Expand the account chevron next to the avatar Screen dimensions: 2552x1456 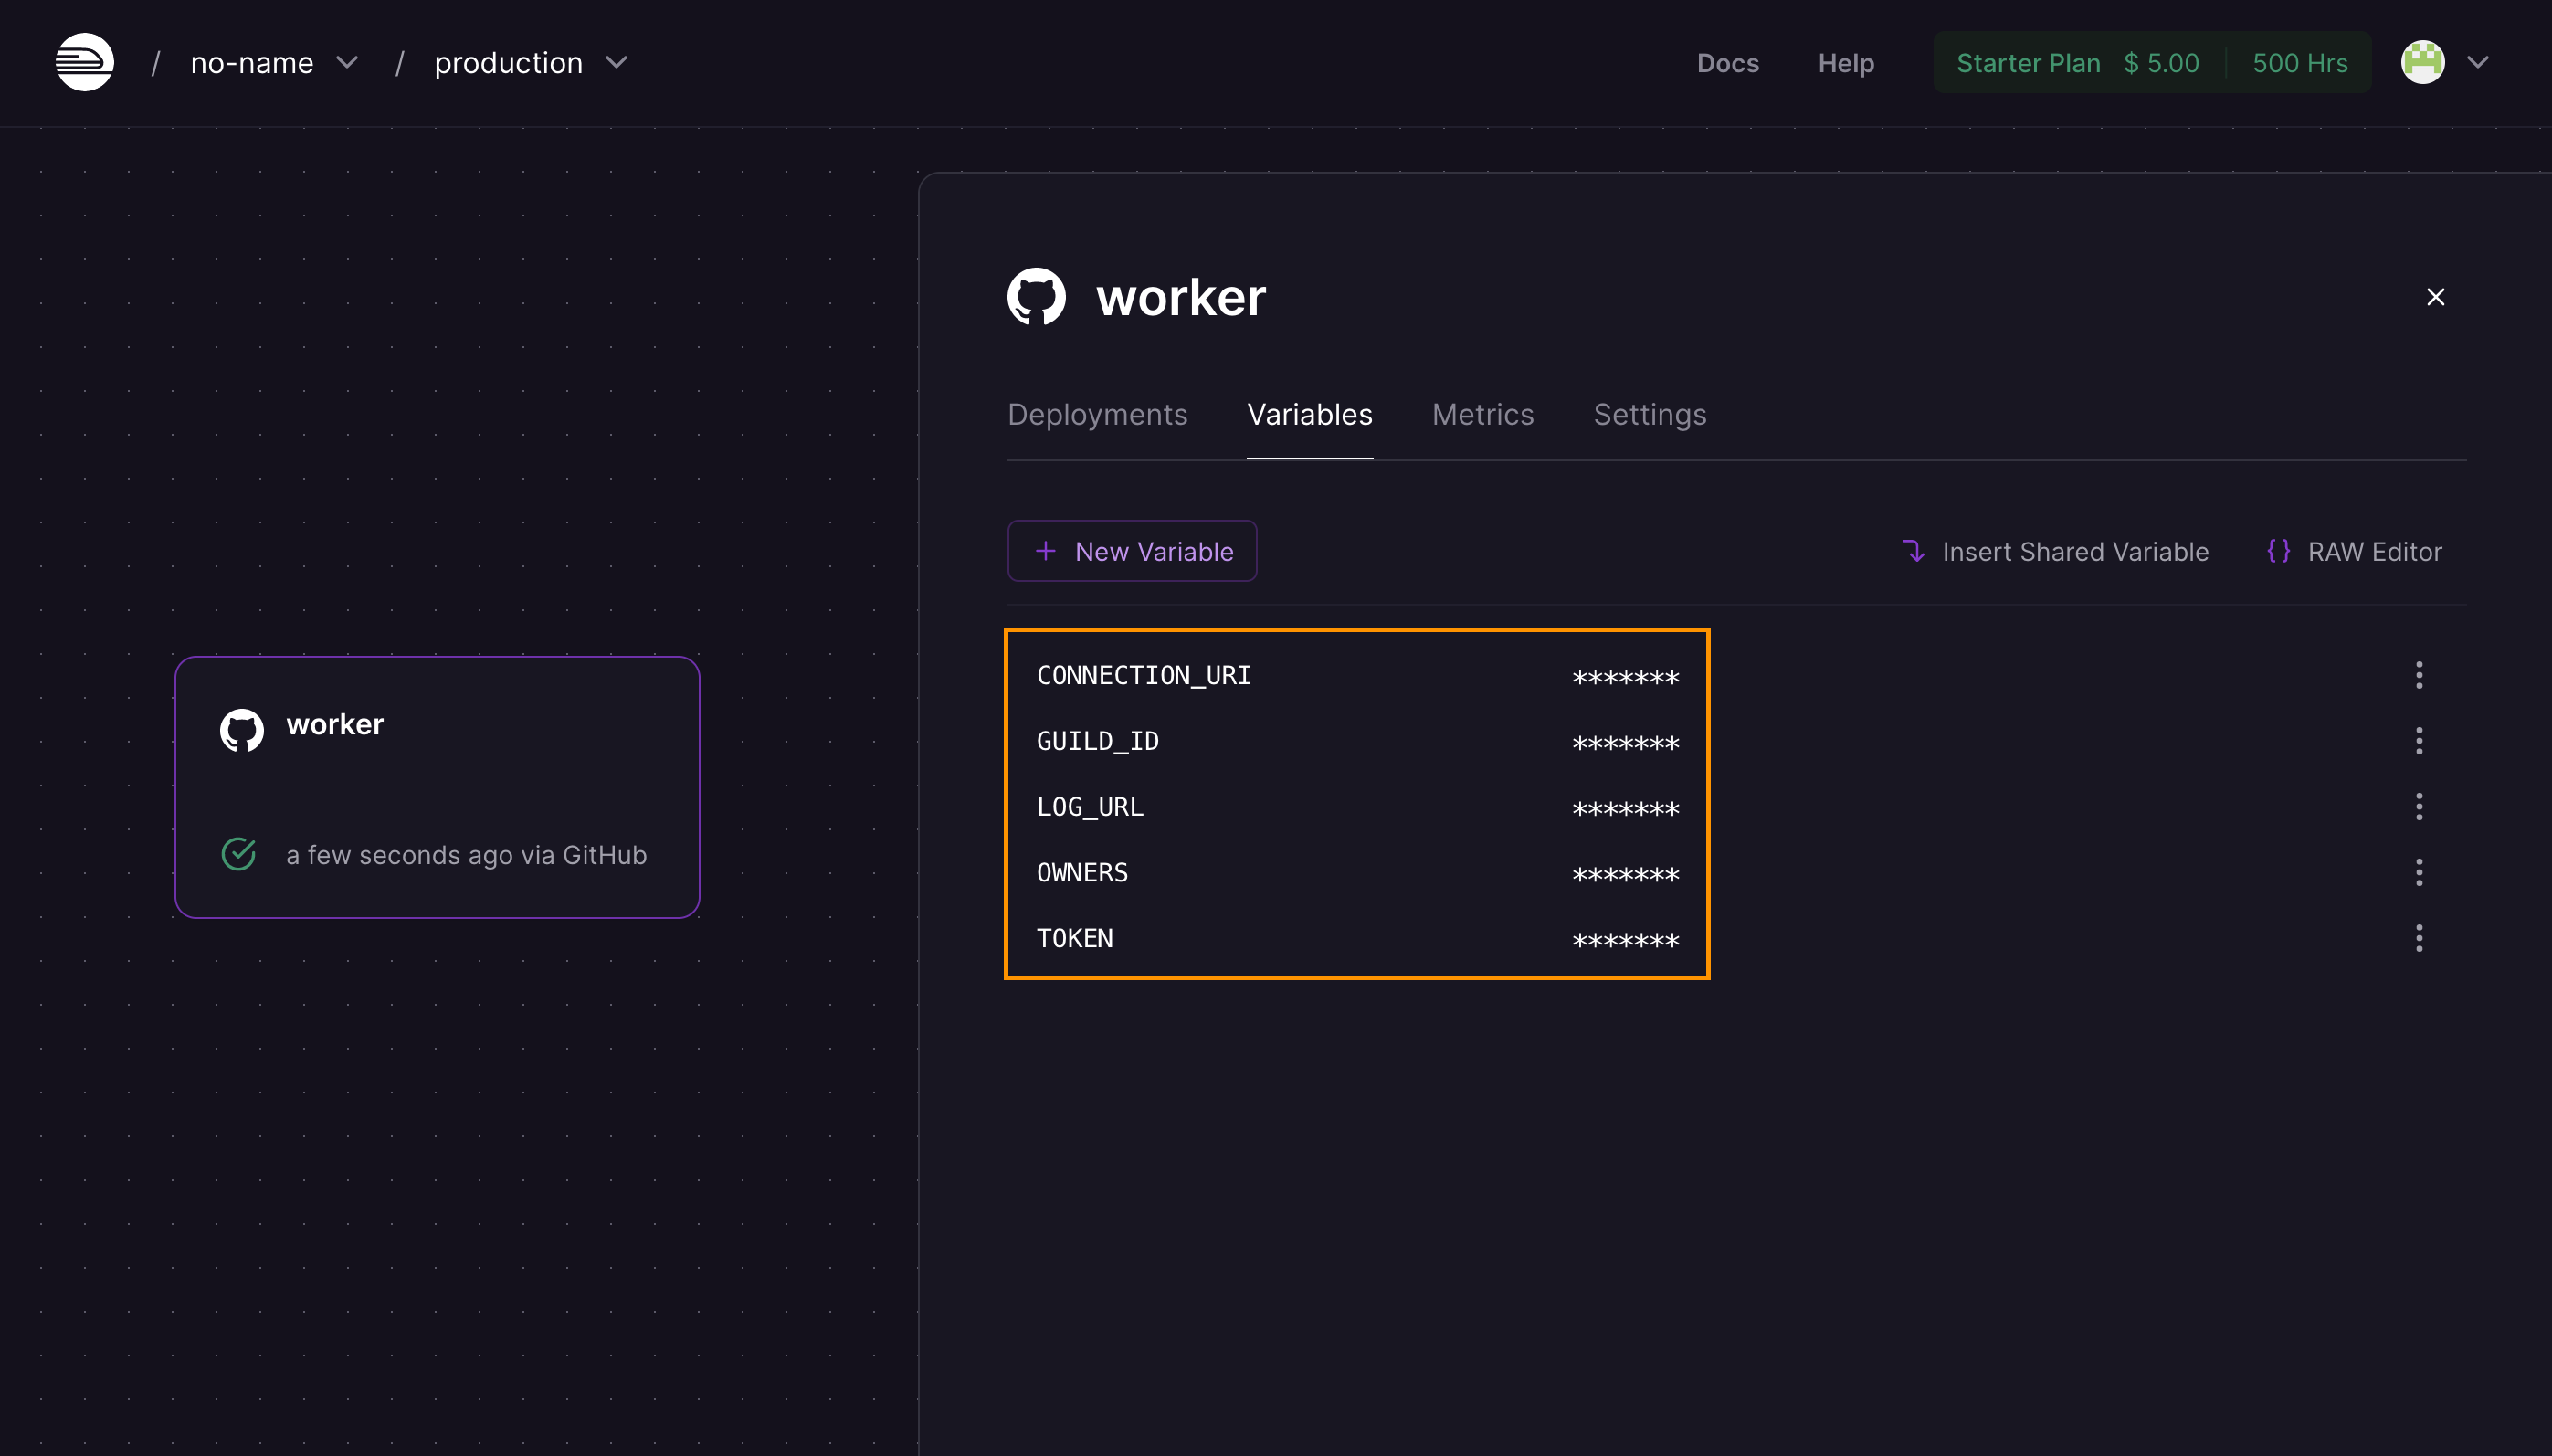(2477, 62)
